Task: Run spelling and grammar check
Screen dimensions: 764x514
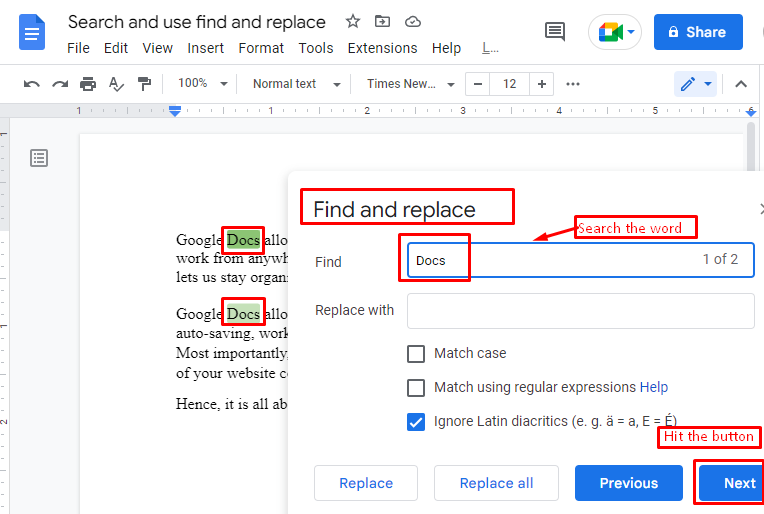Action: click(116, 84)
